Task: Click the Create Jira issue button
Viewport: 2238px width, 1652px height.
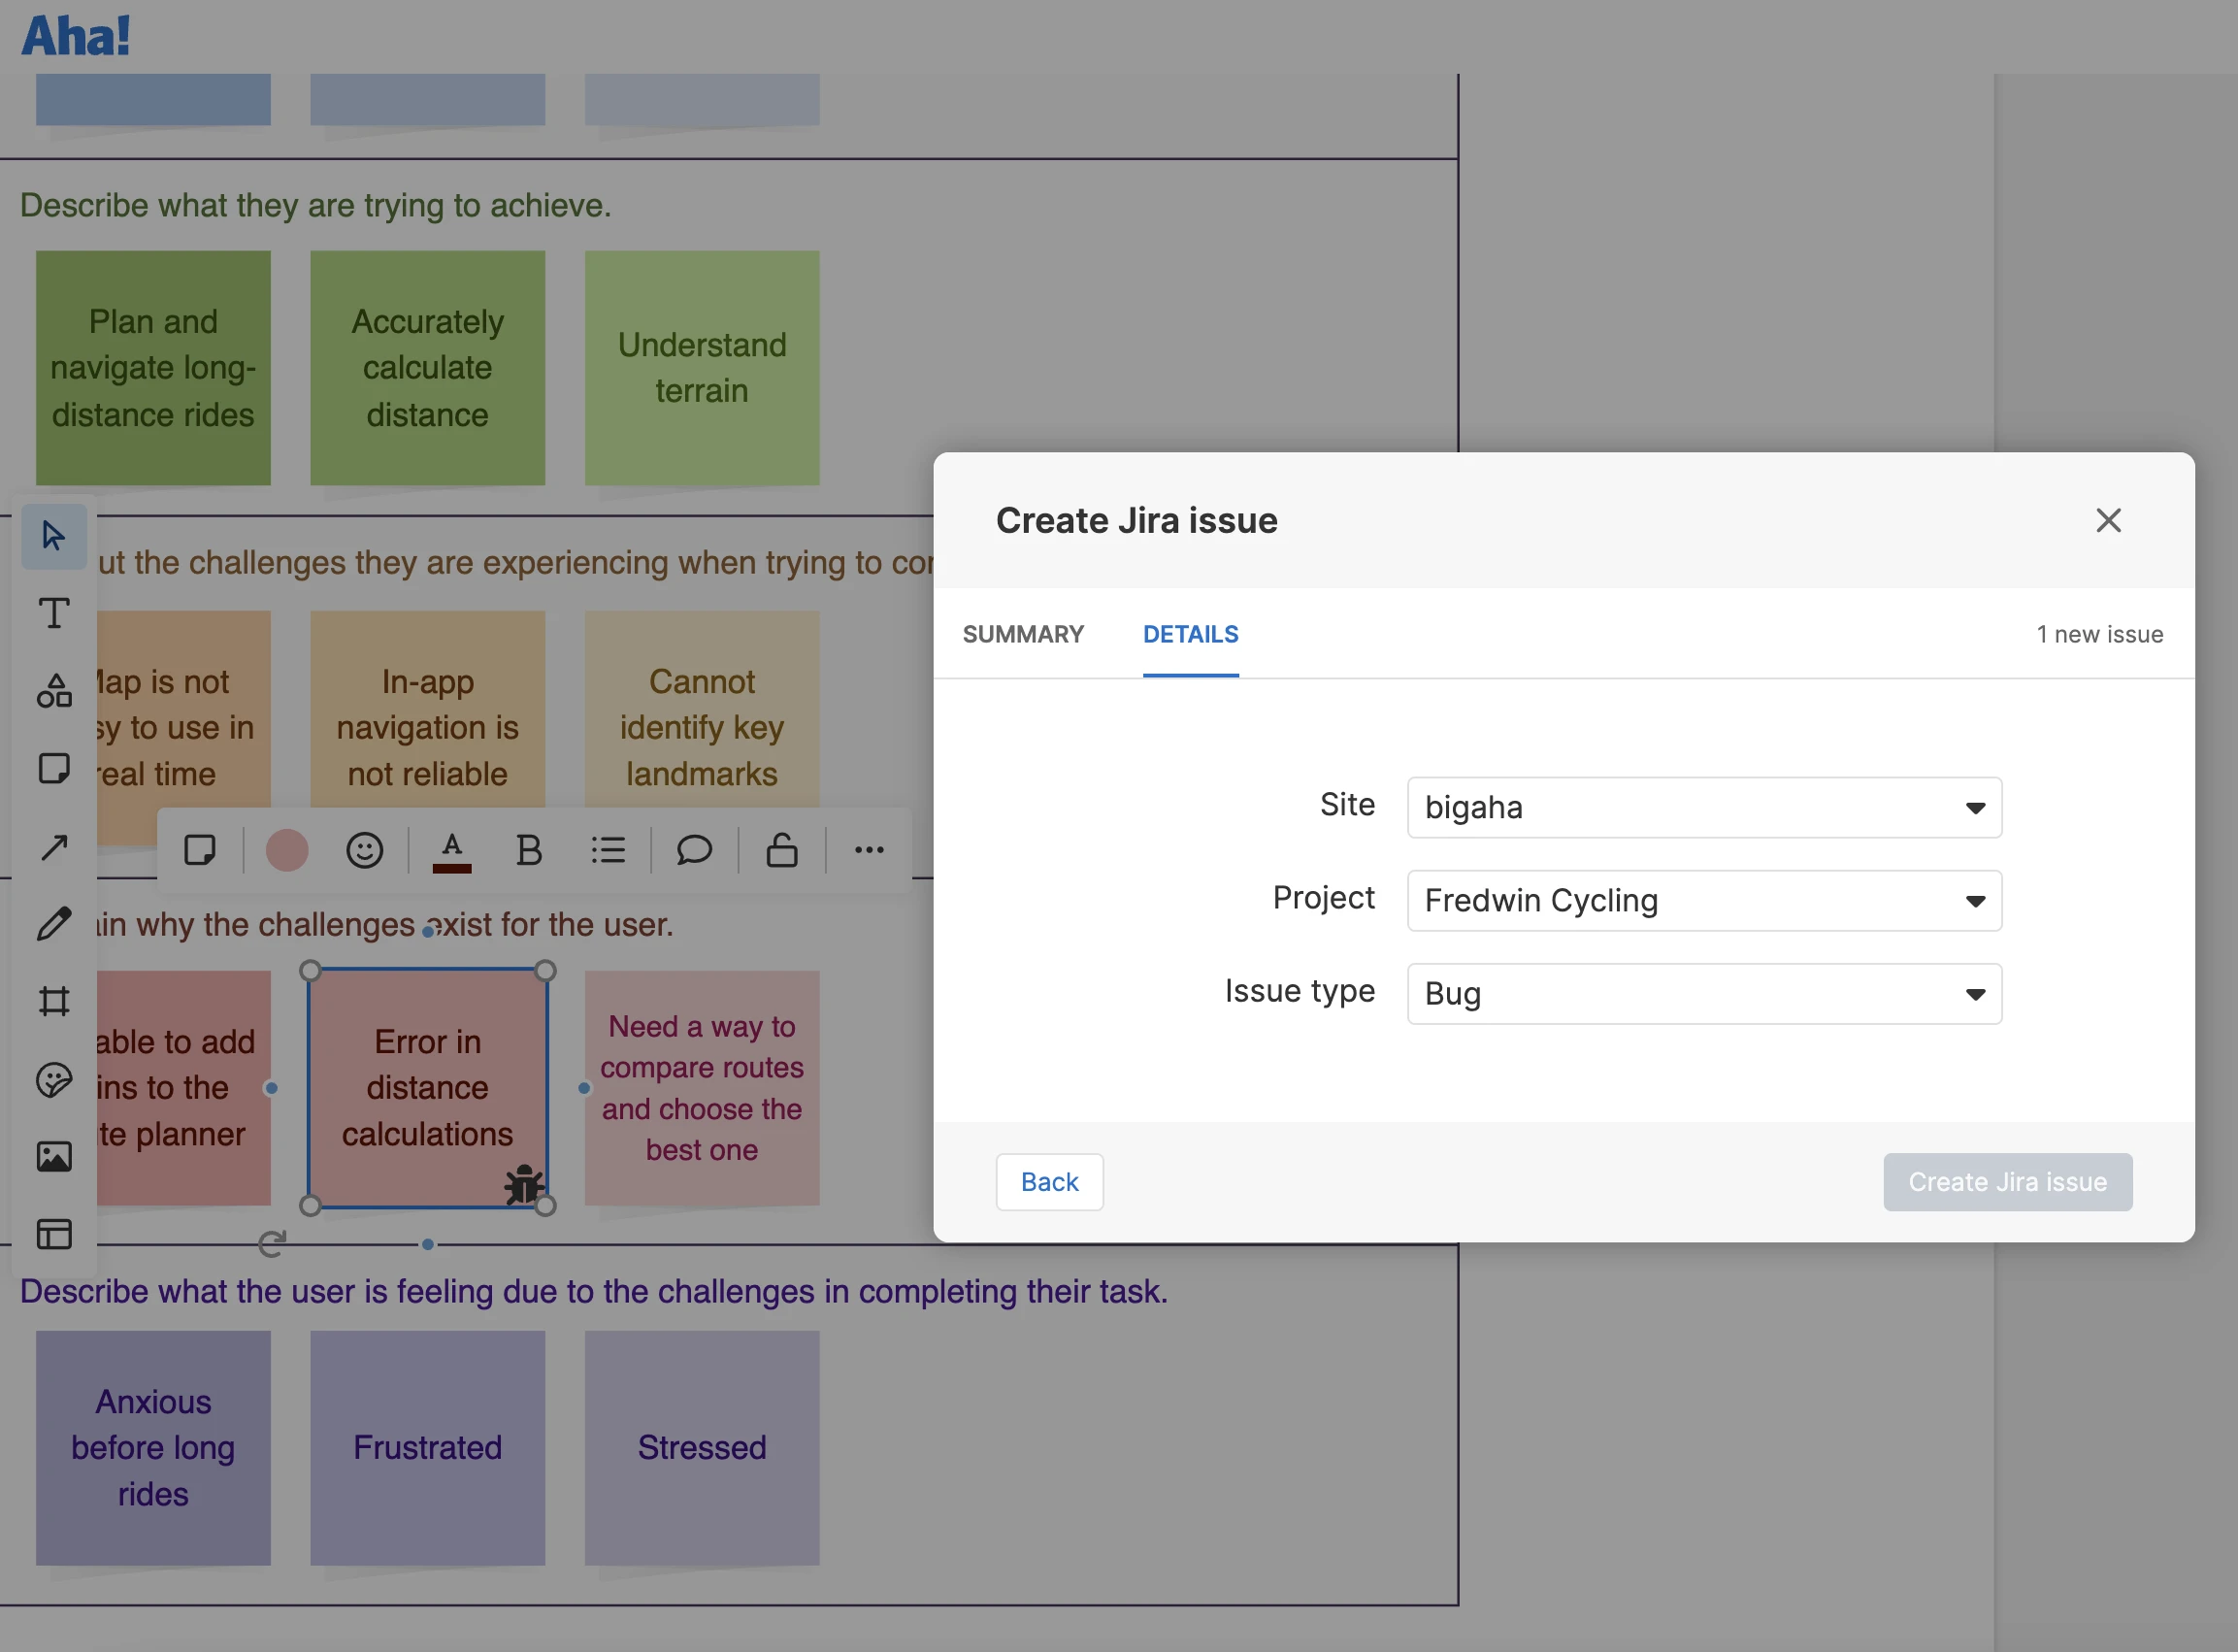Action: (2007, 1182)
